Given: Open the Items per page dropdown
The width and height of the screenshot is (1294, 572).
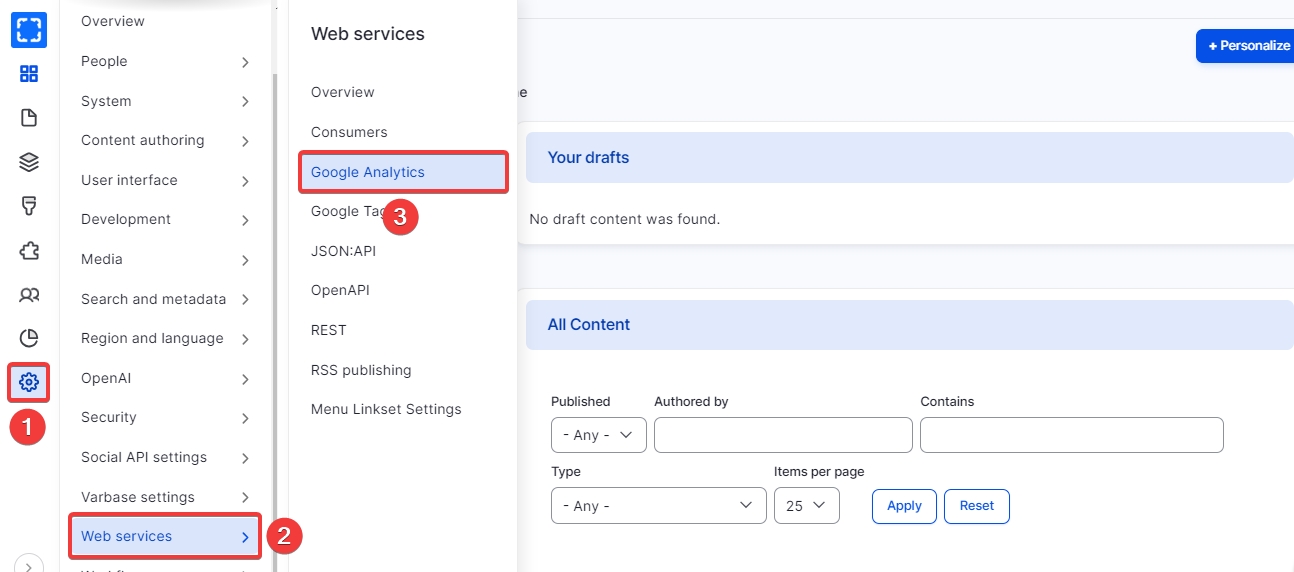Looking at the screenshot, I should (x=806, y=506).
